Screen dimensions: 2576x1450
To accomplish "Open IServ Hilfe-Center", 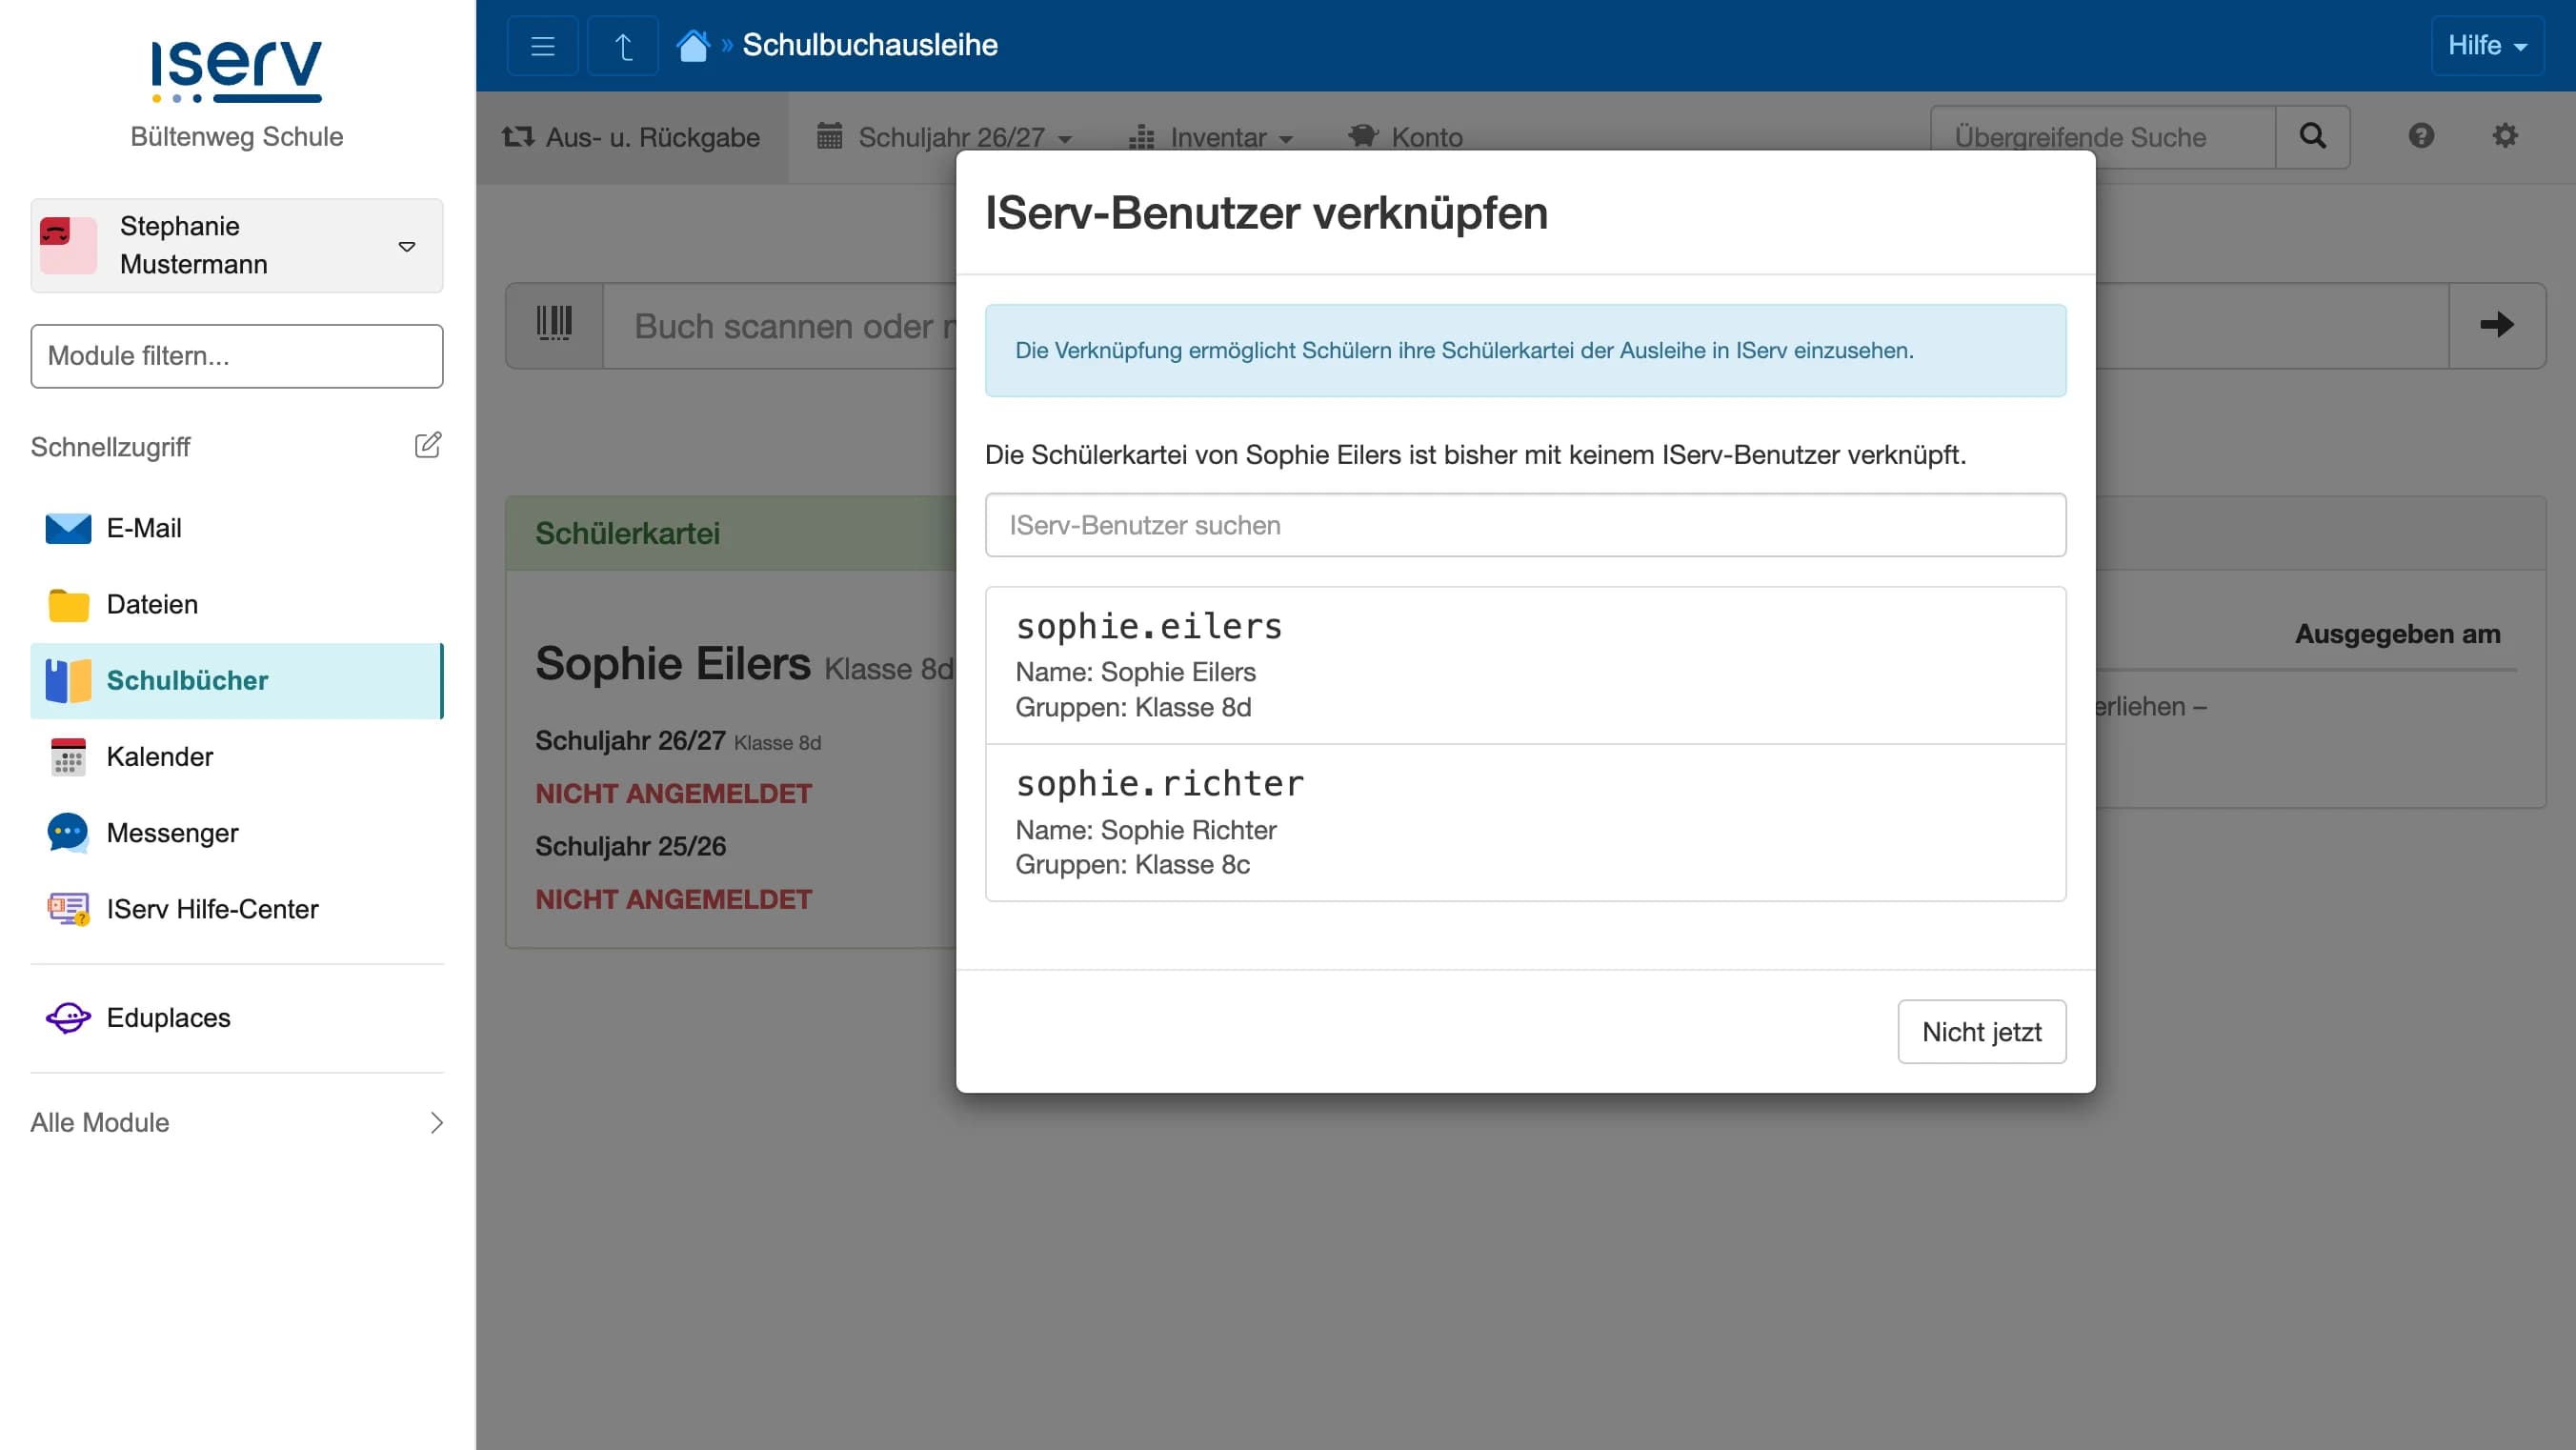I will pyautogui.click(x=237, y=909).
